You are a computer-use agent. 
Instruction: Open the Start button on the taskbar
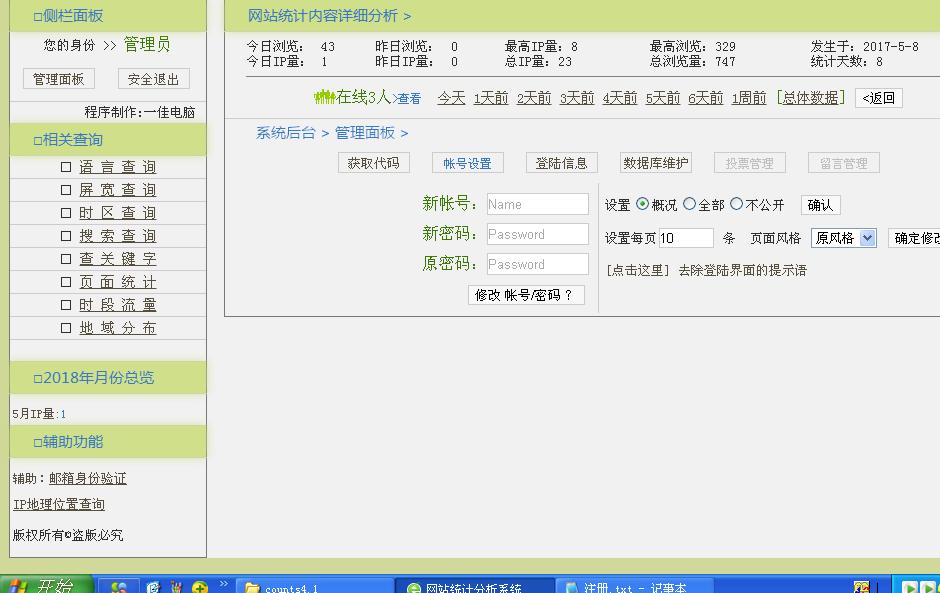coord(47,585)
